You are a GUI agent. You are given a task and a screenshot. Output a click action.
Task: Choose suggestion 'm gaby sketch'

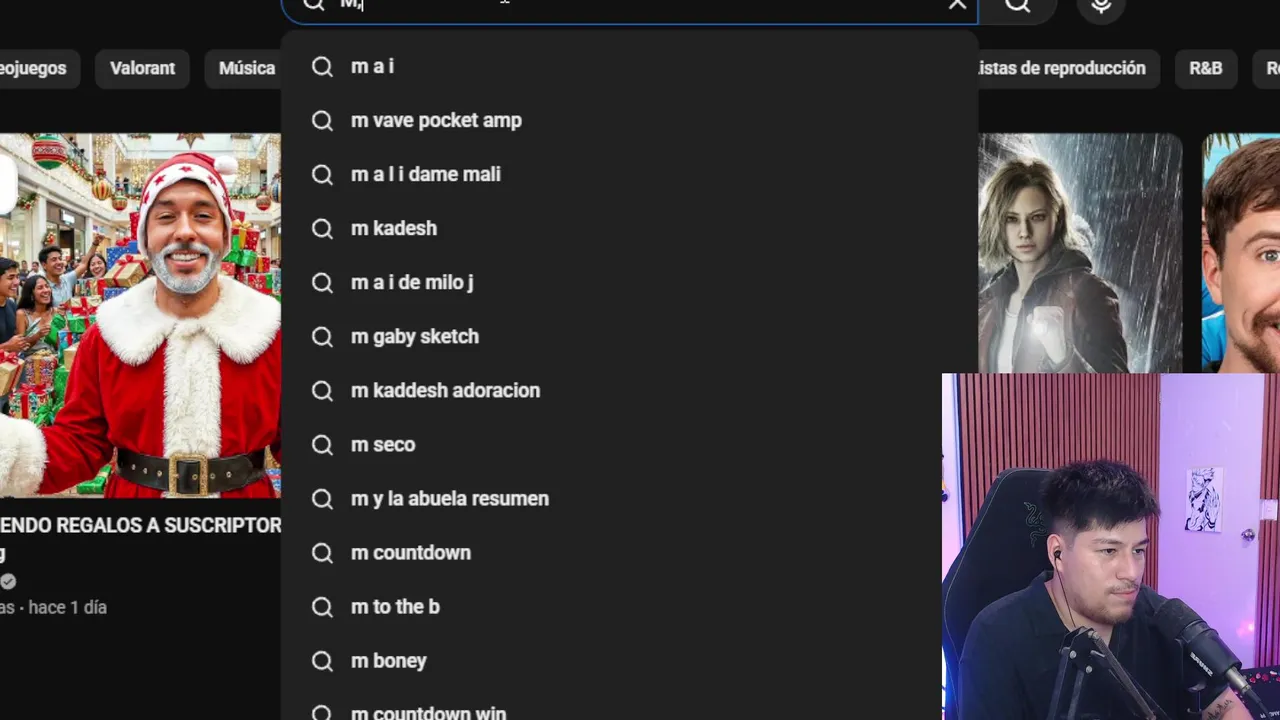click(x=630, y=336)
